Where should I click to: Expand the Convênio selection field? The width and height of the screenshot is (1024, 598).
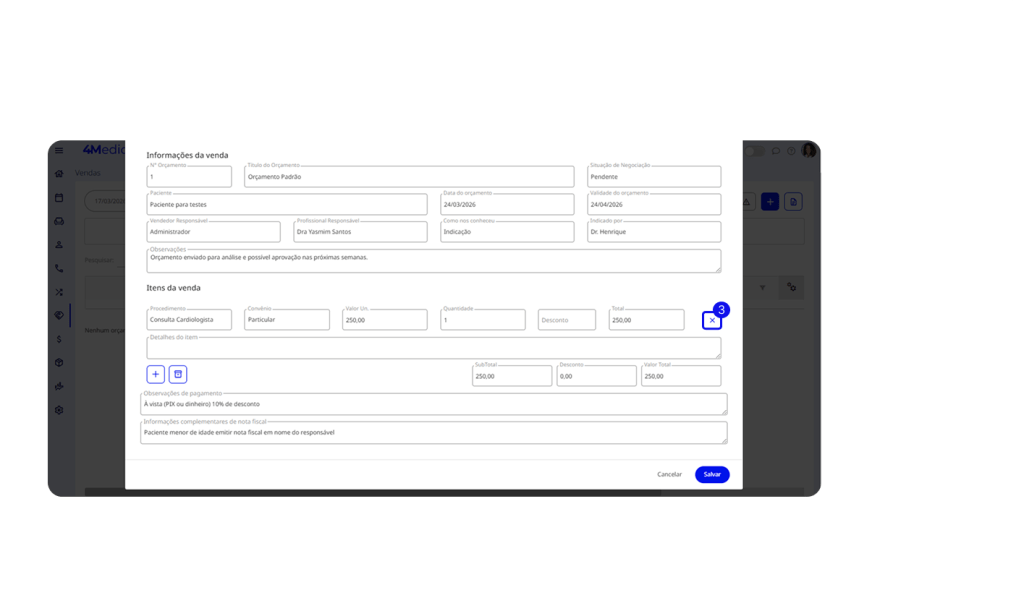pyautogui.click(x=287, y=320)
